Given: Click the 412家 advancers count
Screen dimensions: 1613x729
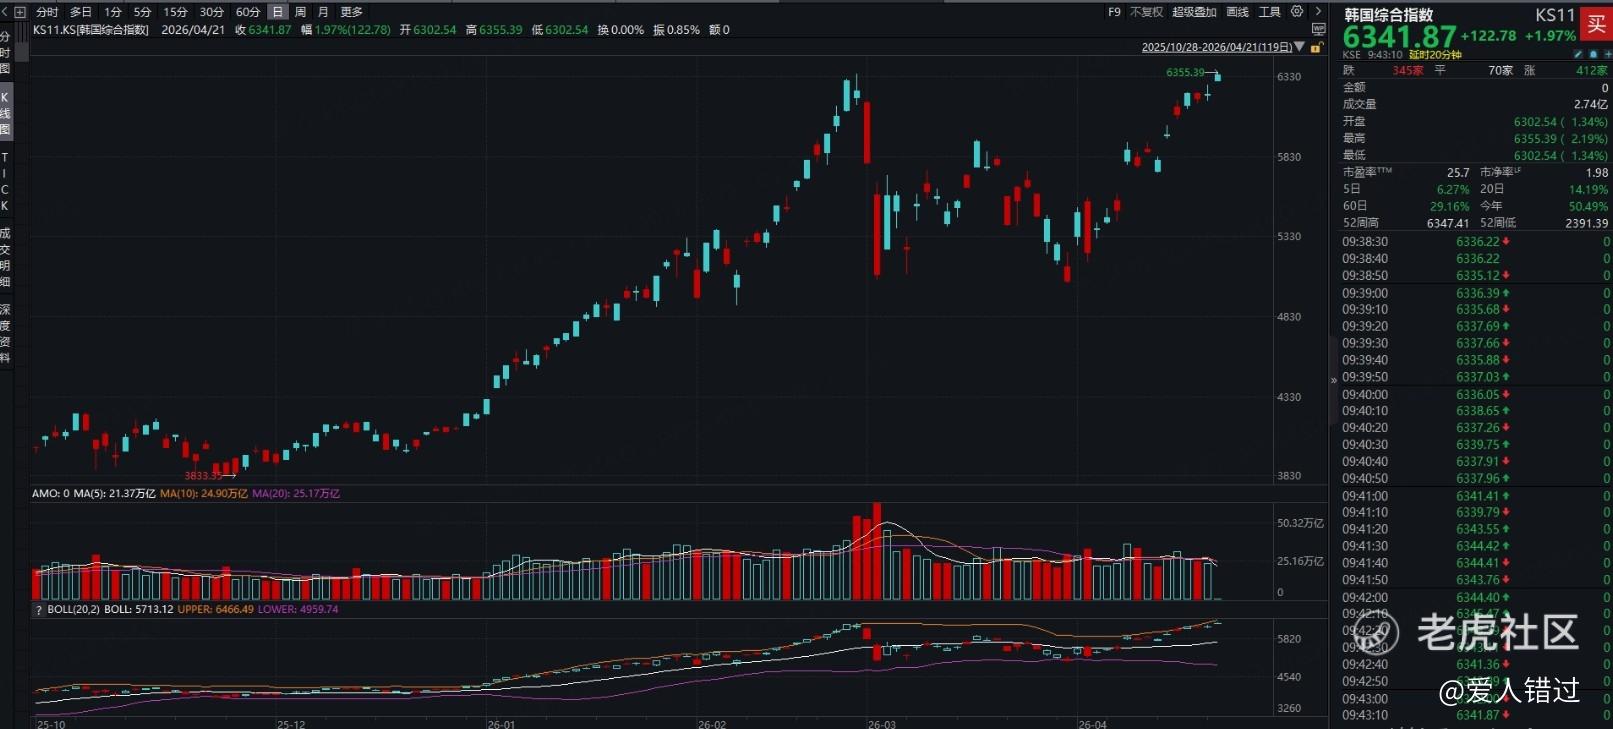Looking at the screenshot, I should pyautogui.click(x=1592, y=71).
